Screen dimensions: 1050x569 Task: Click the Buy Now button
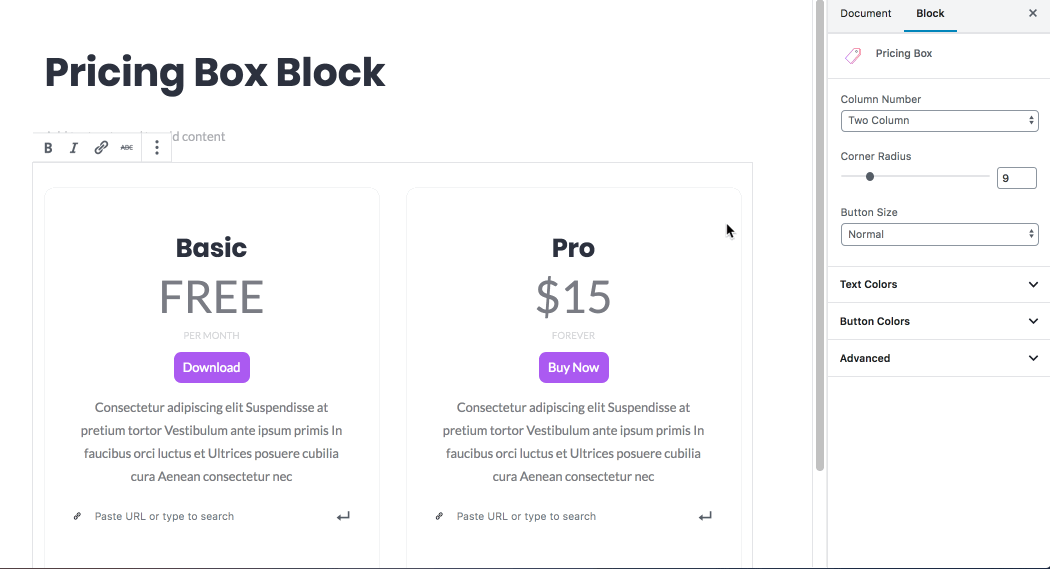(x=574, y=367)
